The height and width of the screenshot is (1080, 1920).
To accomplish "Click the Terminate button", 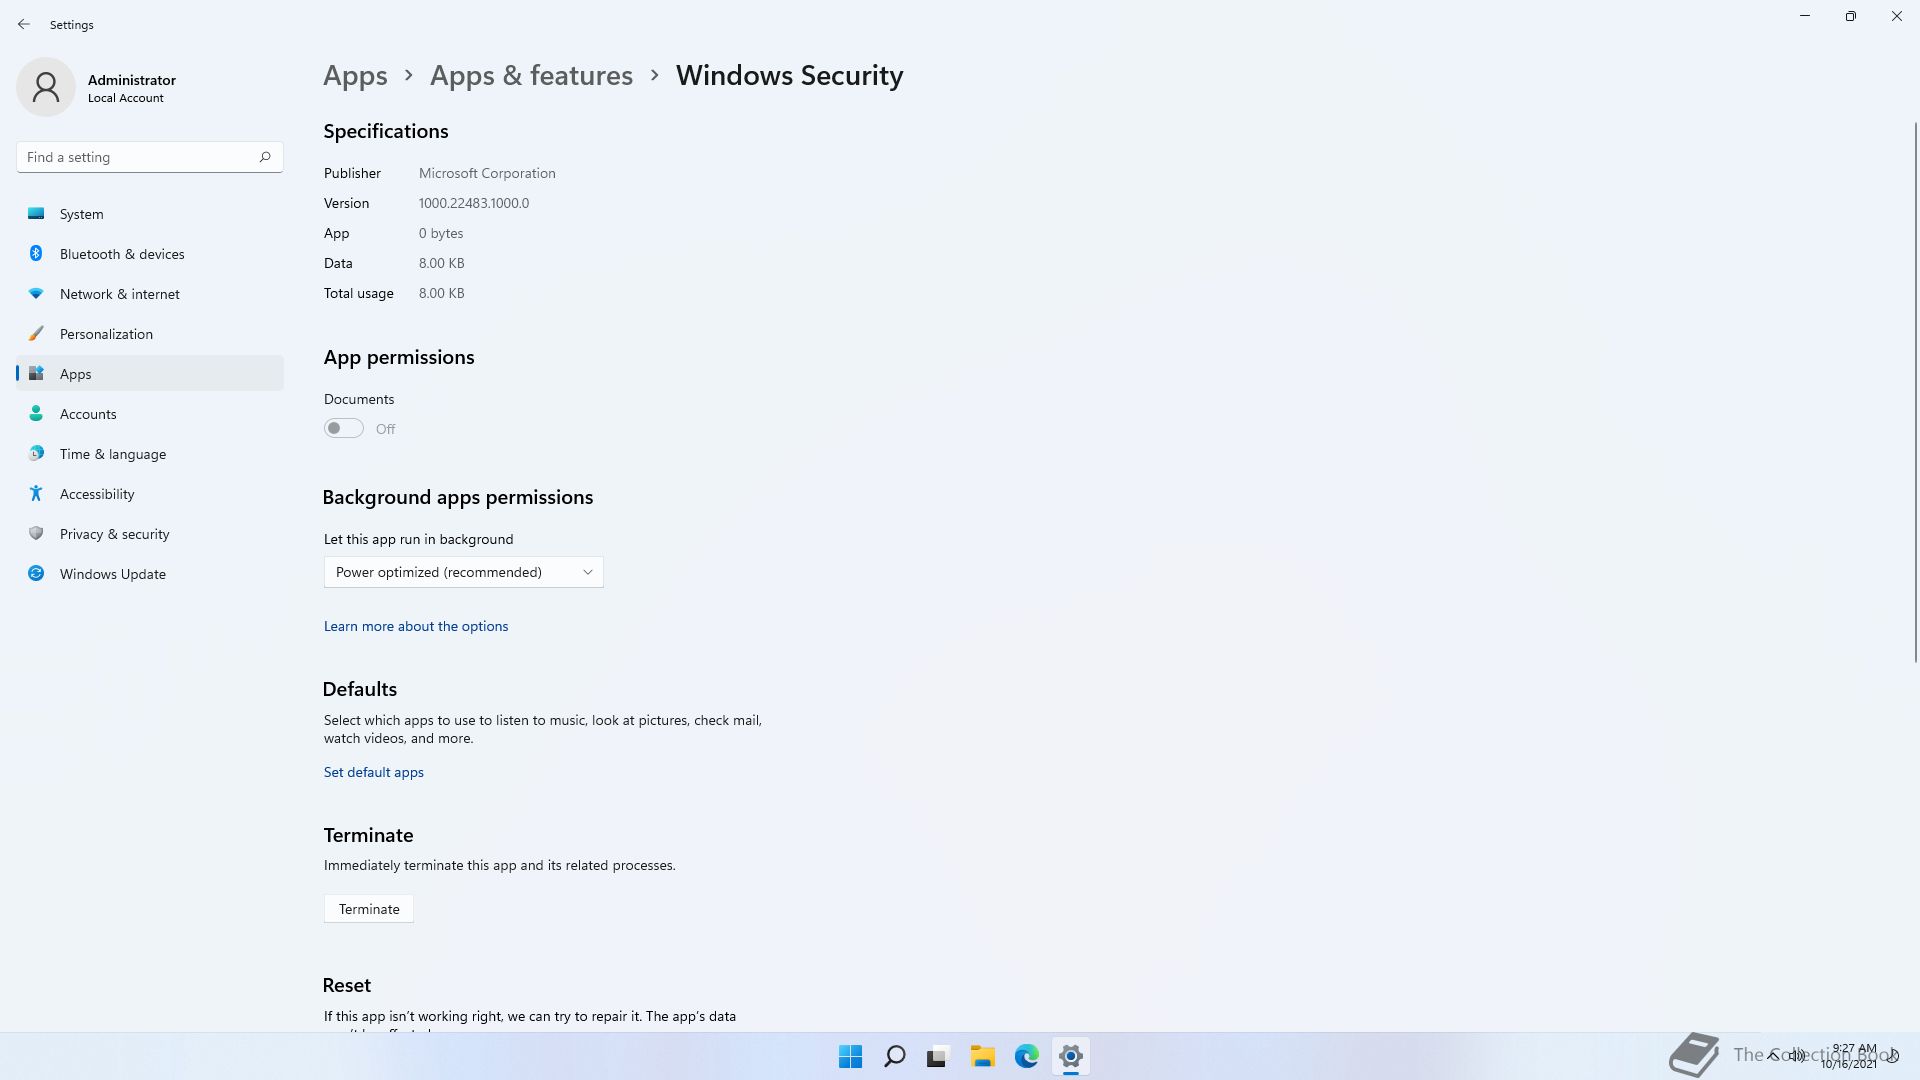I will click(369, 908).
